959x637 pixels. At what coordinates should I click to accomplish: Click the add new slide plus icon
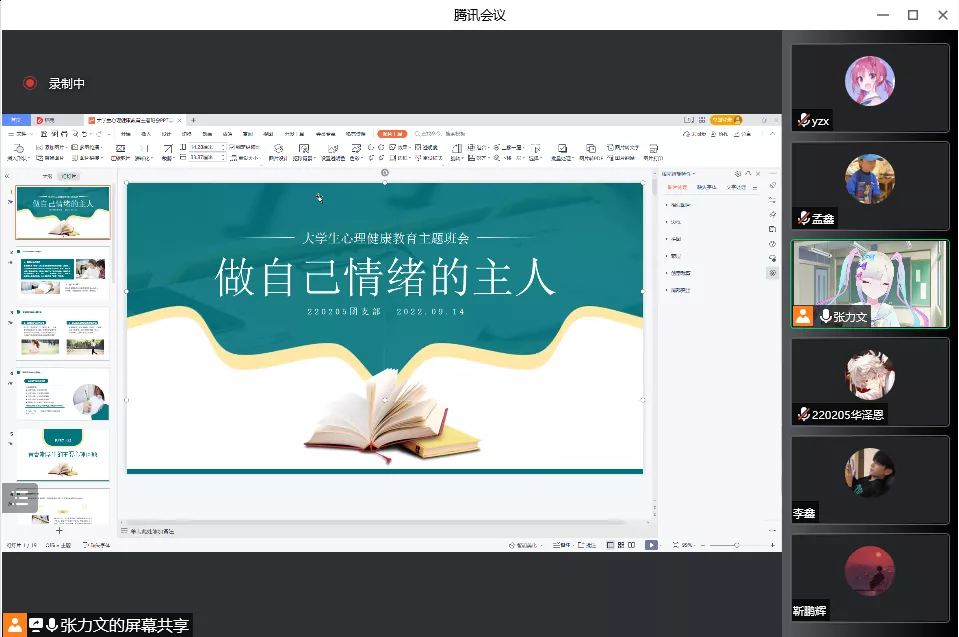tap(59, 531)
